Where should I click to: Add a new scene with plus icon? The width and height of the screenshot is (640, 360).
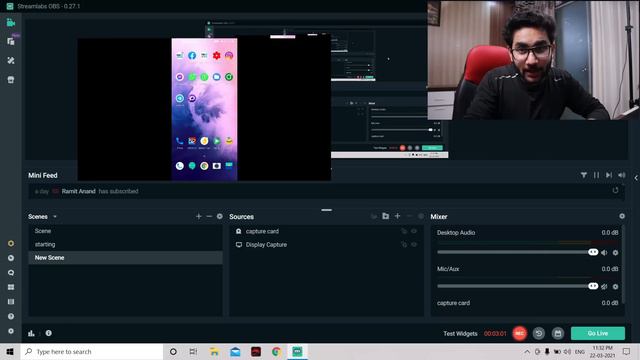point(199,216)
